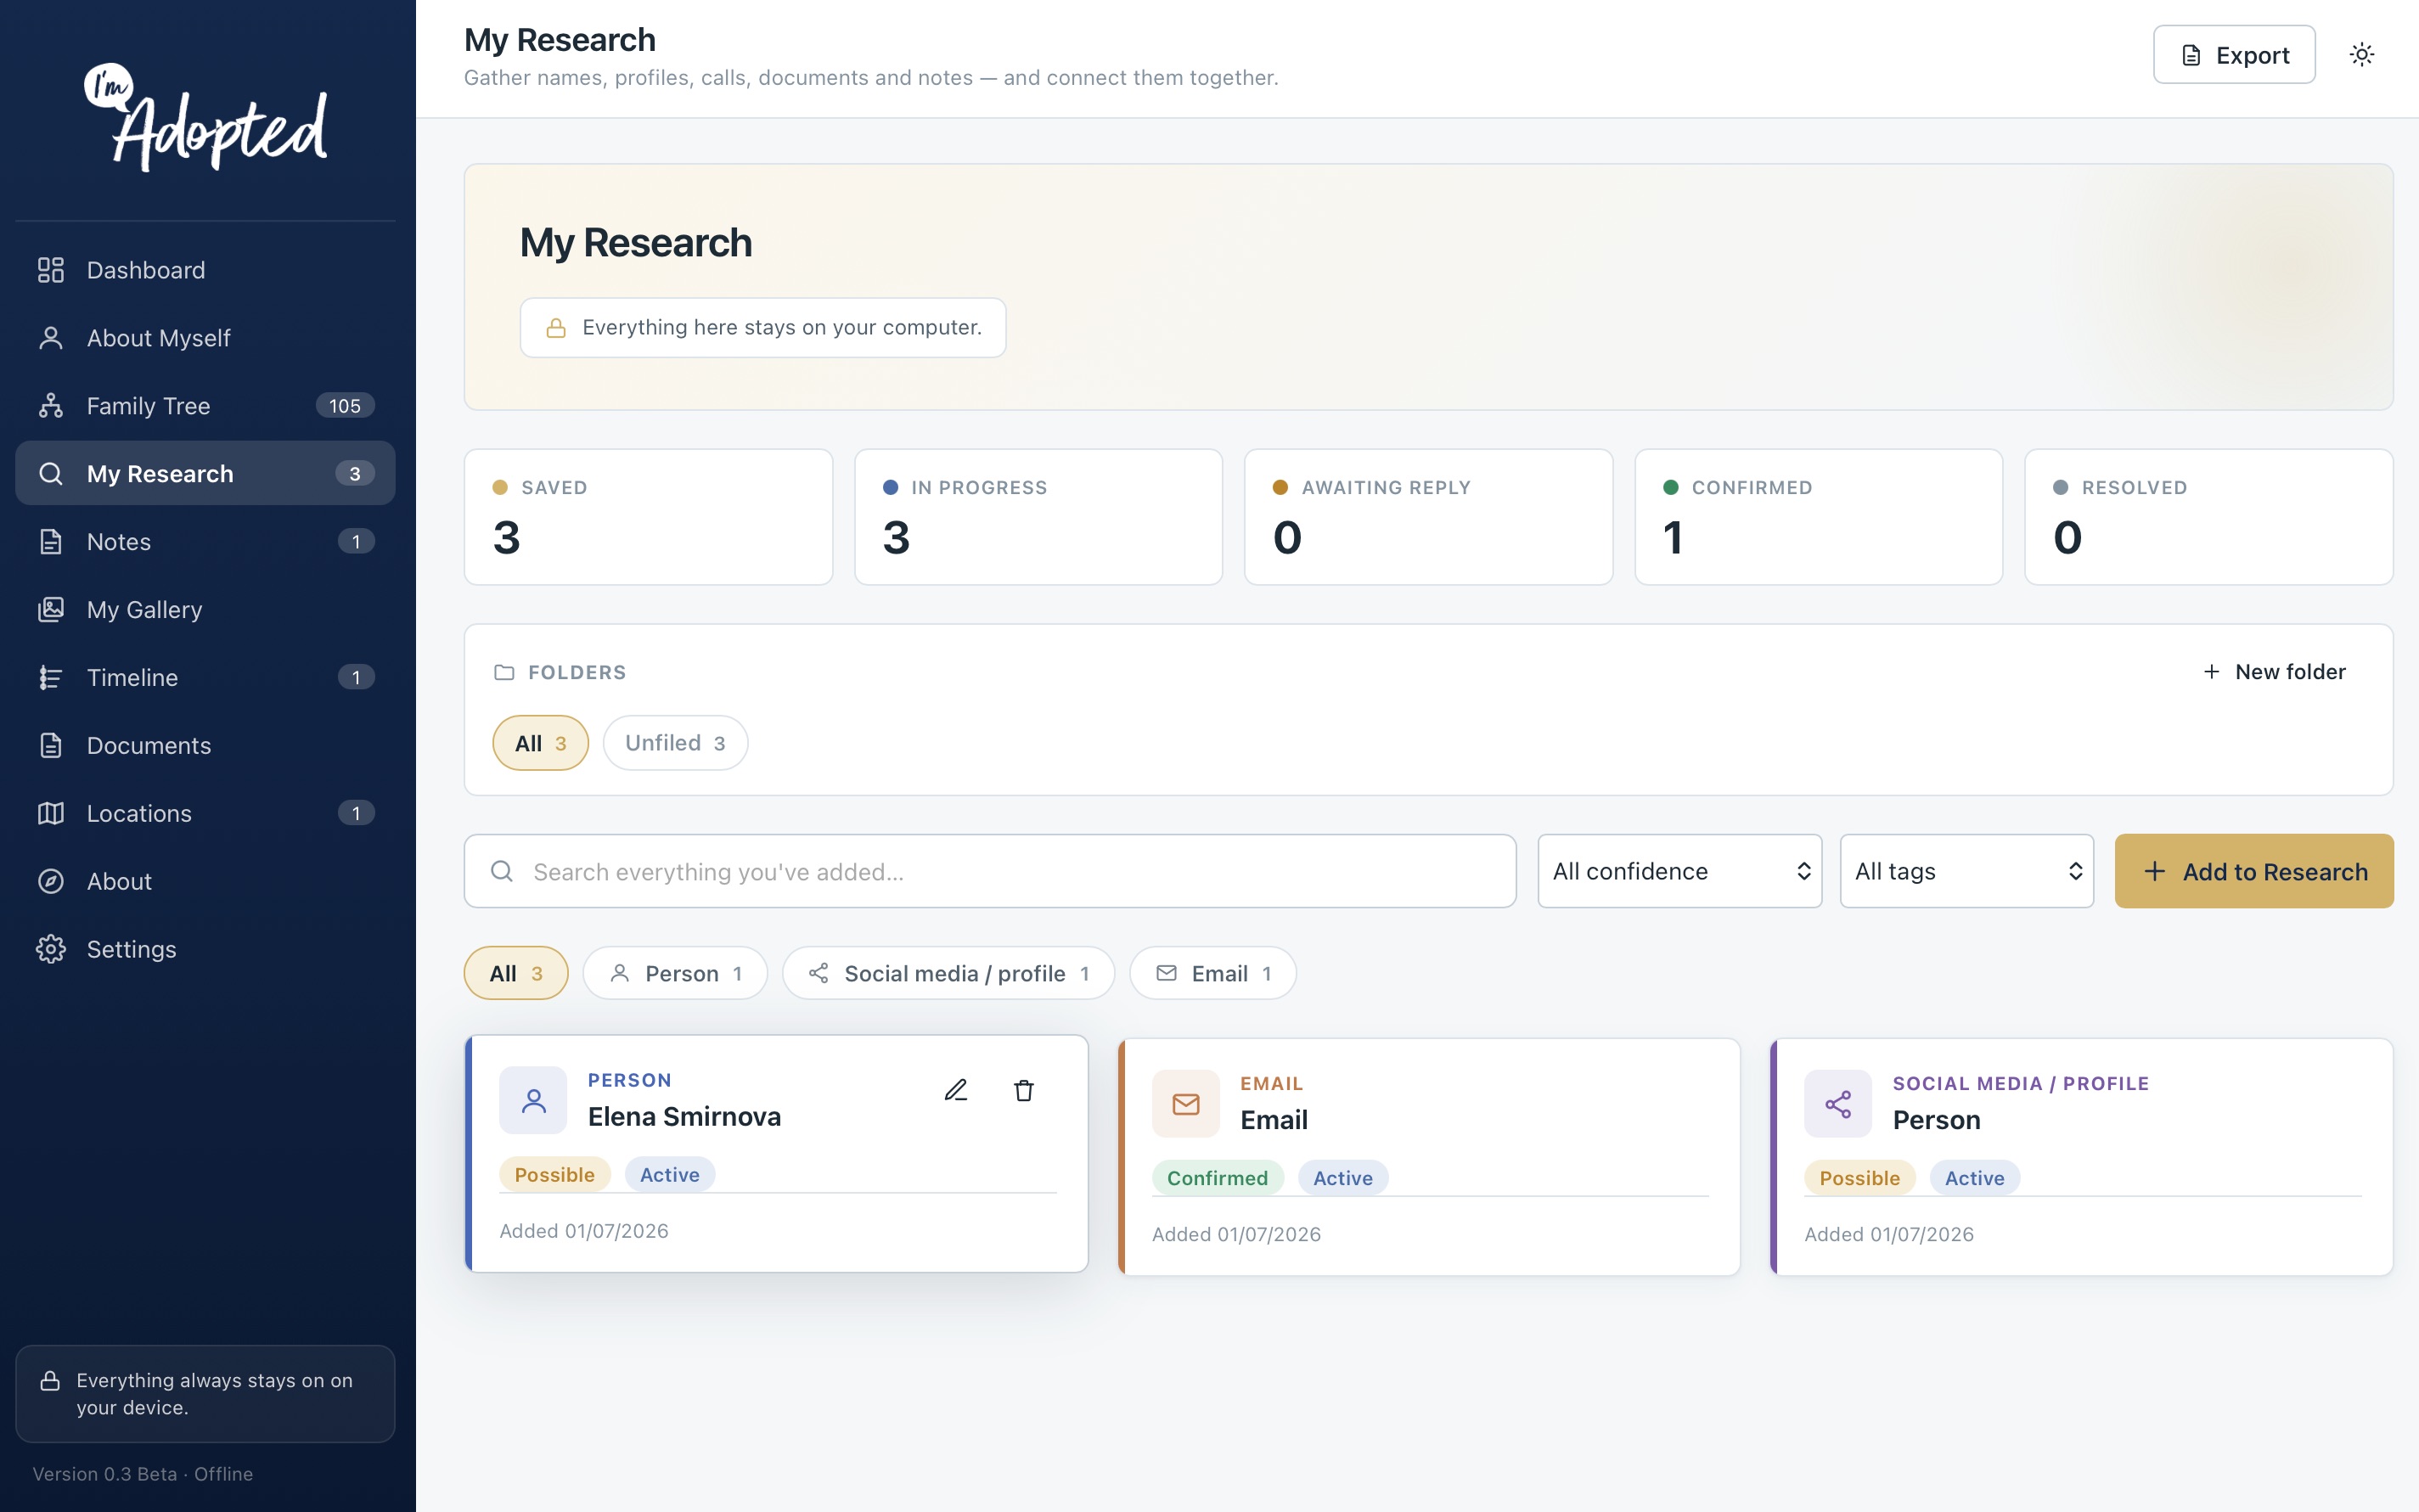Viewport: 2419px width, 1512px height.
Task: Click the Possible badge on Elena Smirnova
Action: pos(555,1175)
